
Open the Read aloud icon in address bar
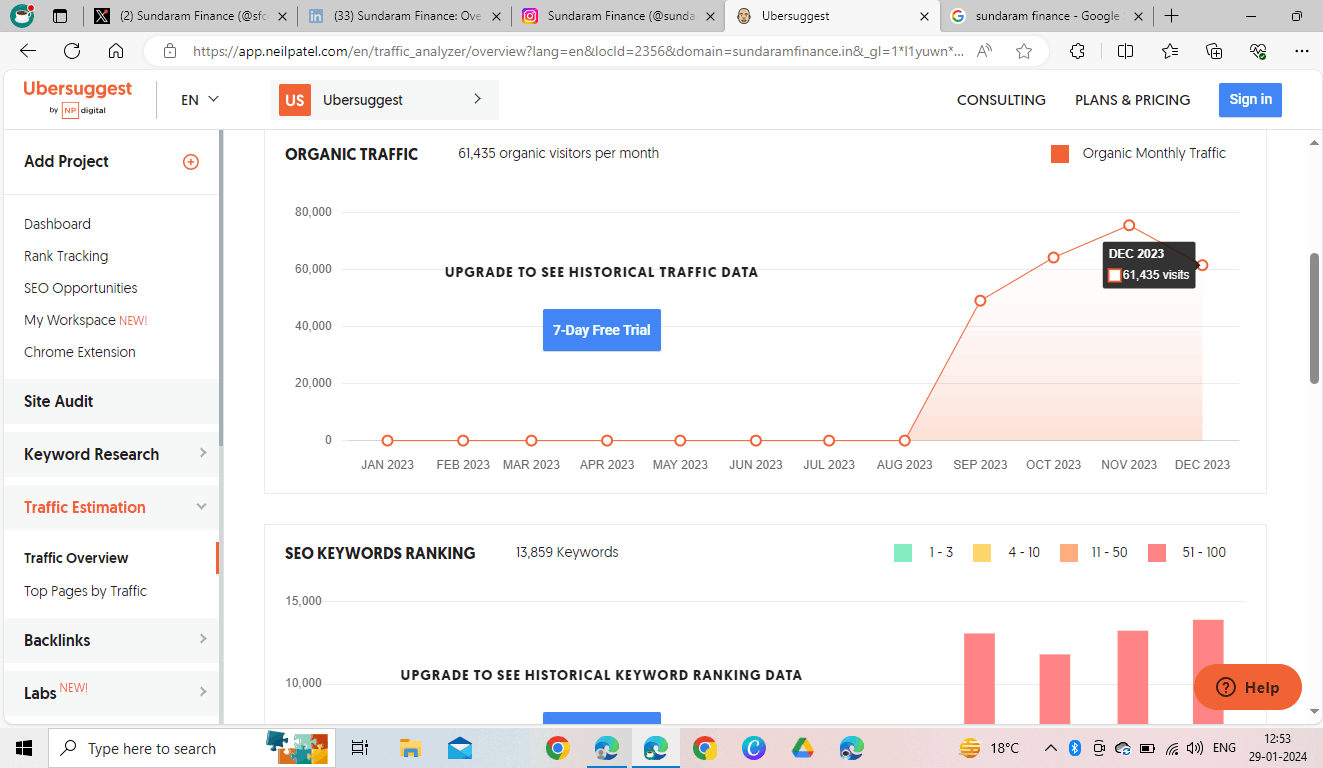[x=985, y=51]
